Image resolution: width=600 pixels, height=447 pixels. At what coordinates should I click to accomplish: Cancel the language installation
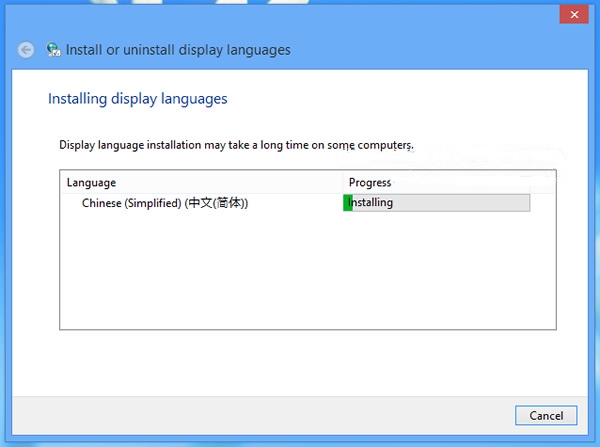tap(546, 415)
